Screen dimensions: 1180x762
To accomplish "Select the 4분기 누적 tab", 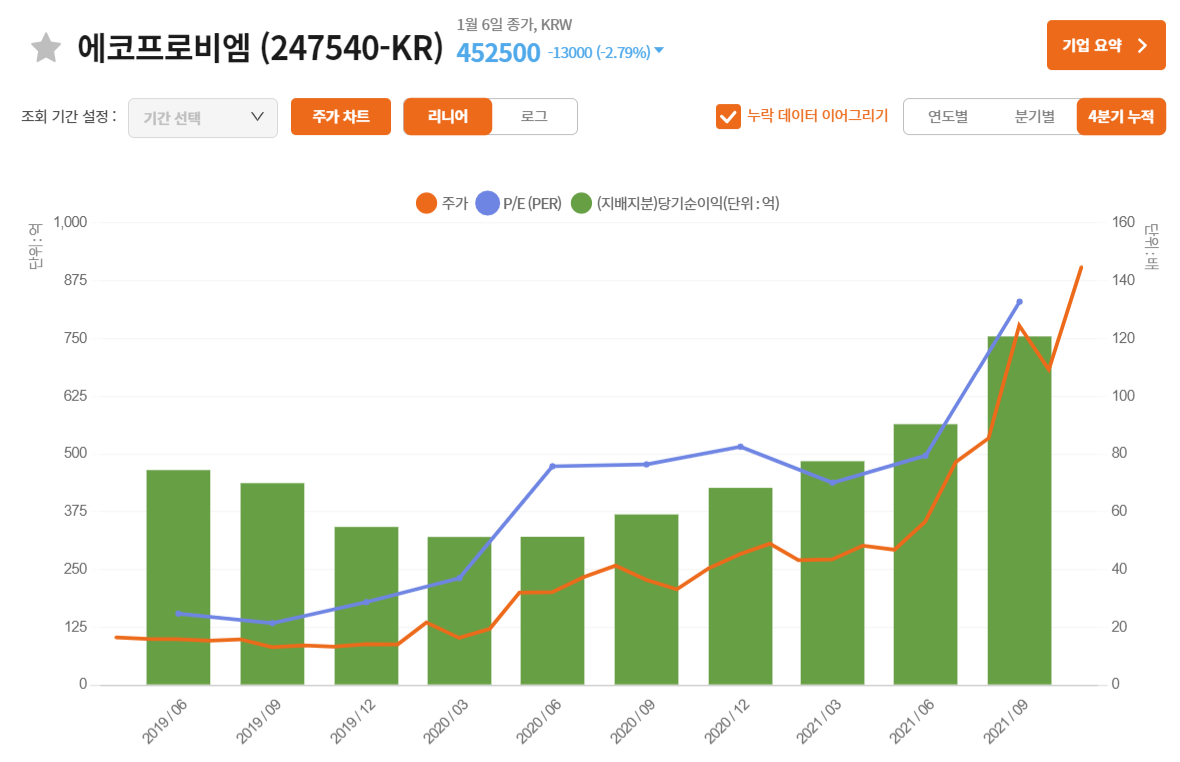I will pyautogui.click(x=1121, y=117).
